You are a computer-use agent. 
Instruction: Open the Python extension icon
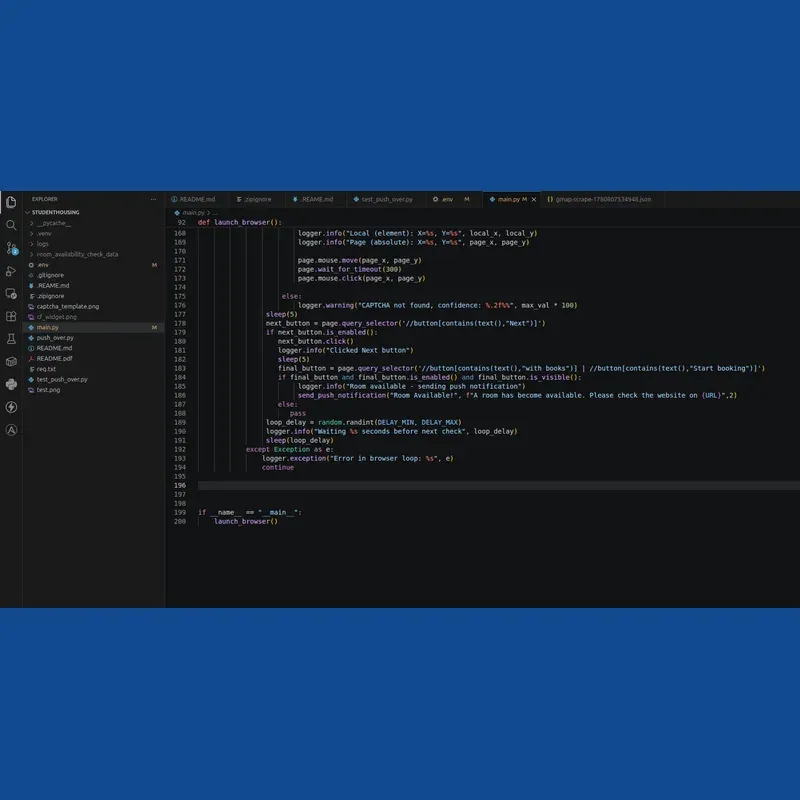click(11, 384)
